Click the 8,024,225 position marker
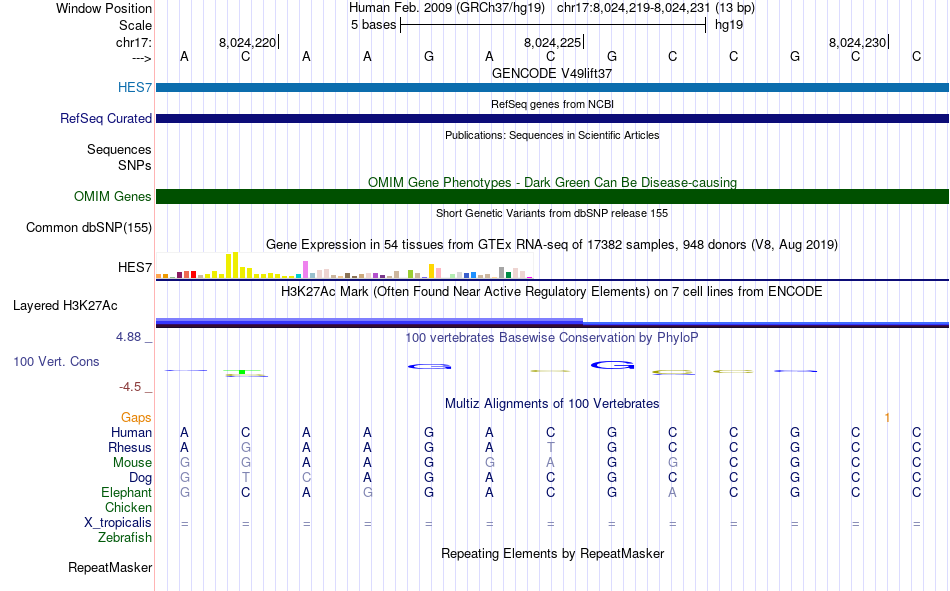Screen dimensions: 950x591 coord(552,42)
